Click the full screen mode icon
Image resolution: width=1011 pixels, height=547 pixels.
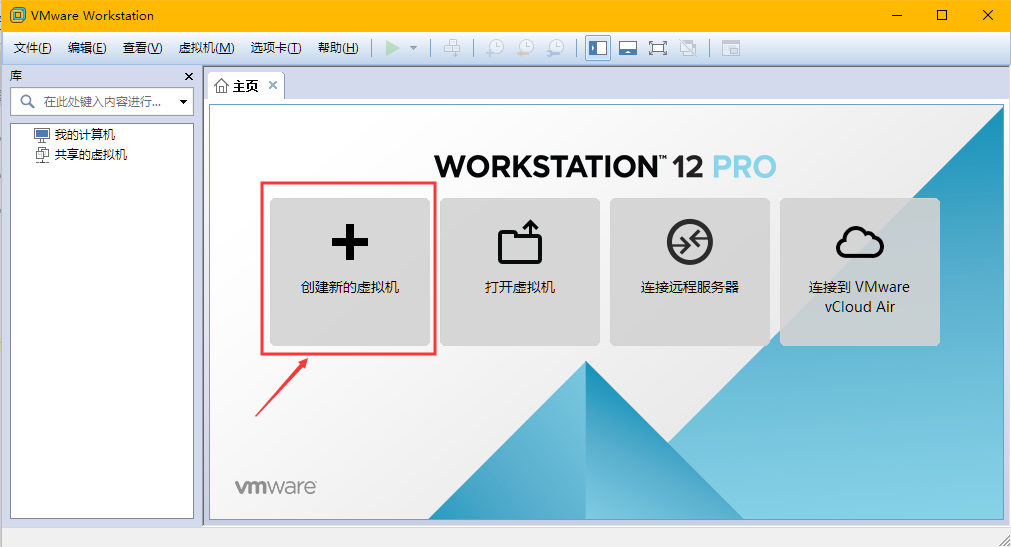[x=658, y=48]
